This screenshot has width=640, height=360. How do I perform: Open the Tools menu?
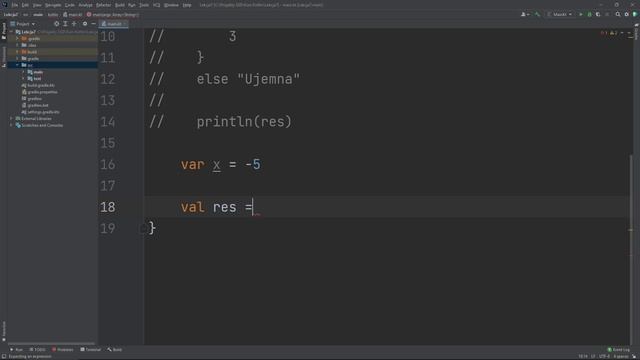[144, 5]
